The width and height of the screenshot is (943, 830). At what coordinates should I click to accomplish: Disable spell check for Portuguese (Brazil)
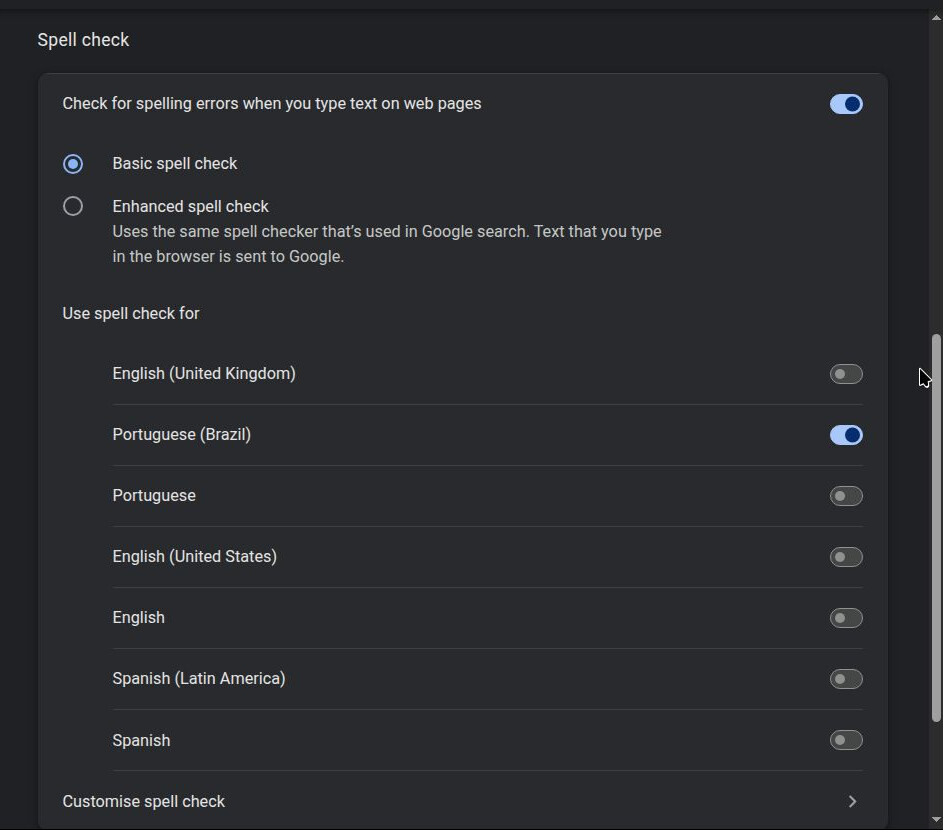coord(846,435)
